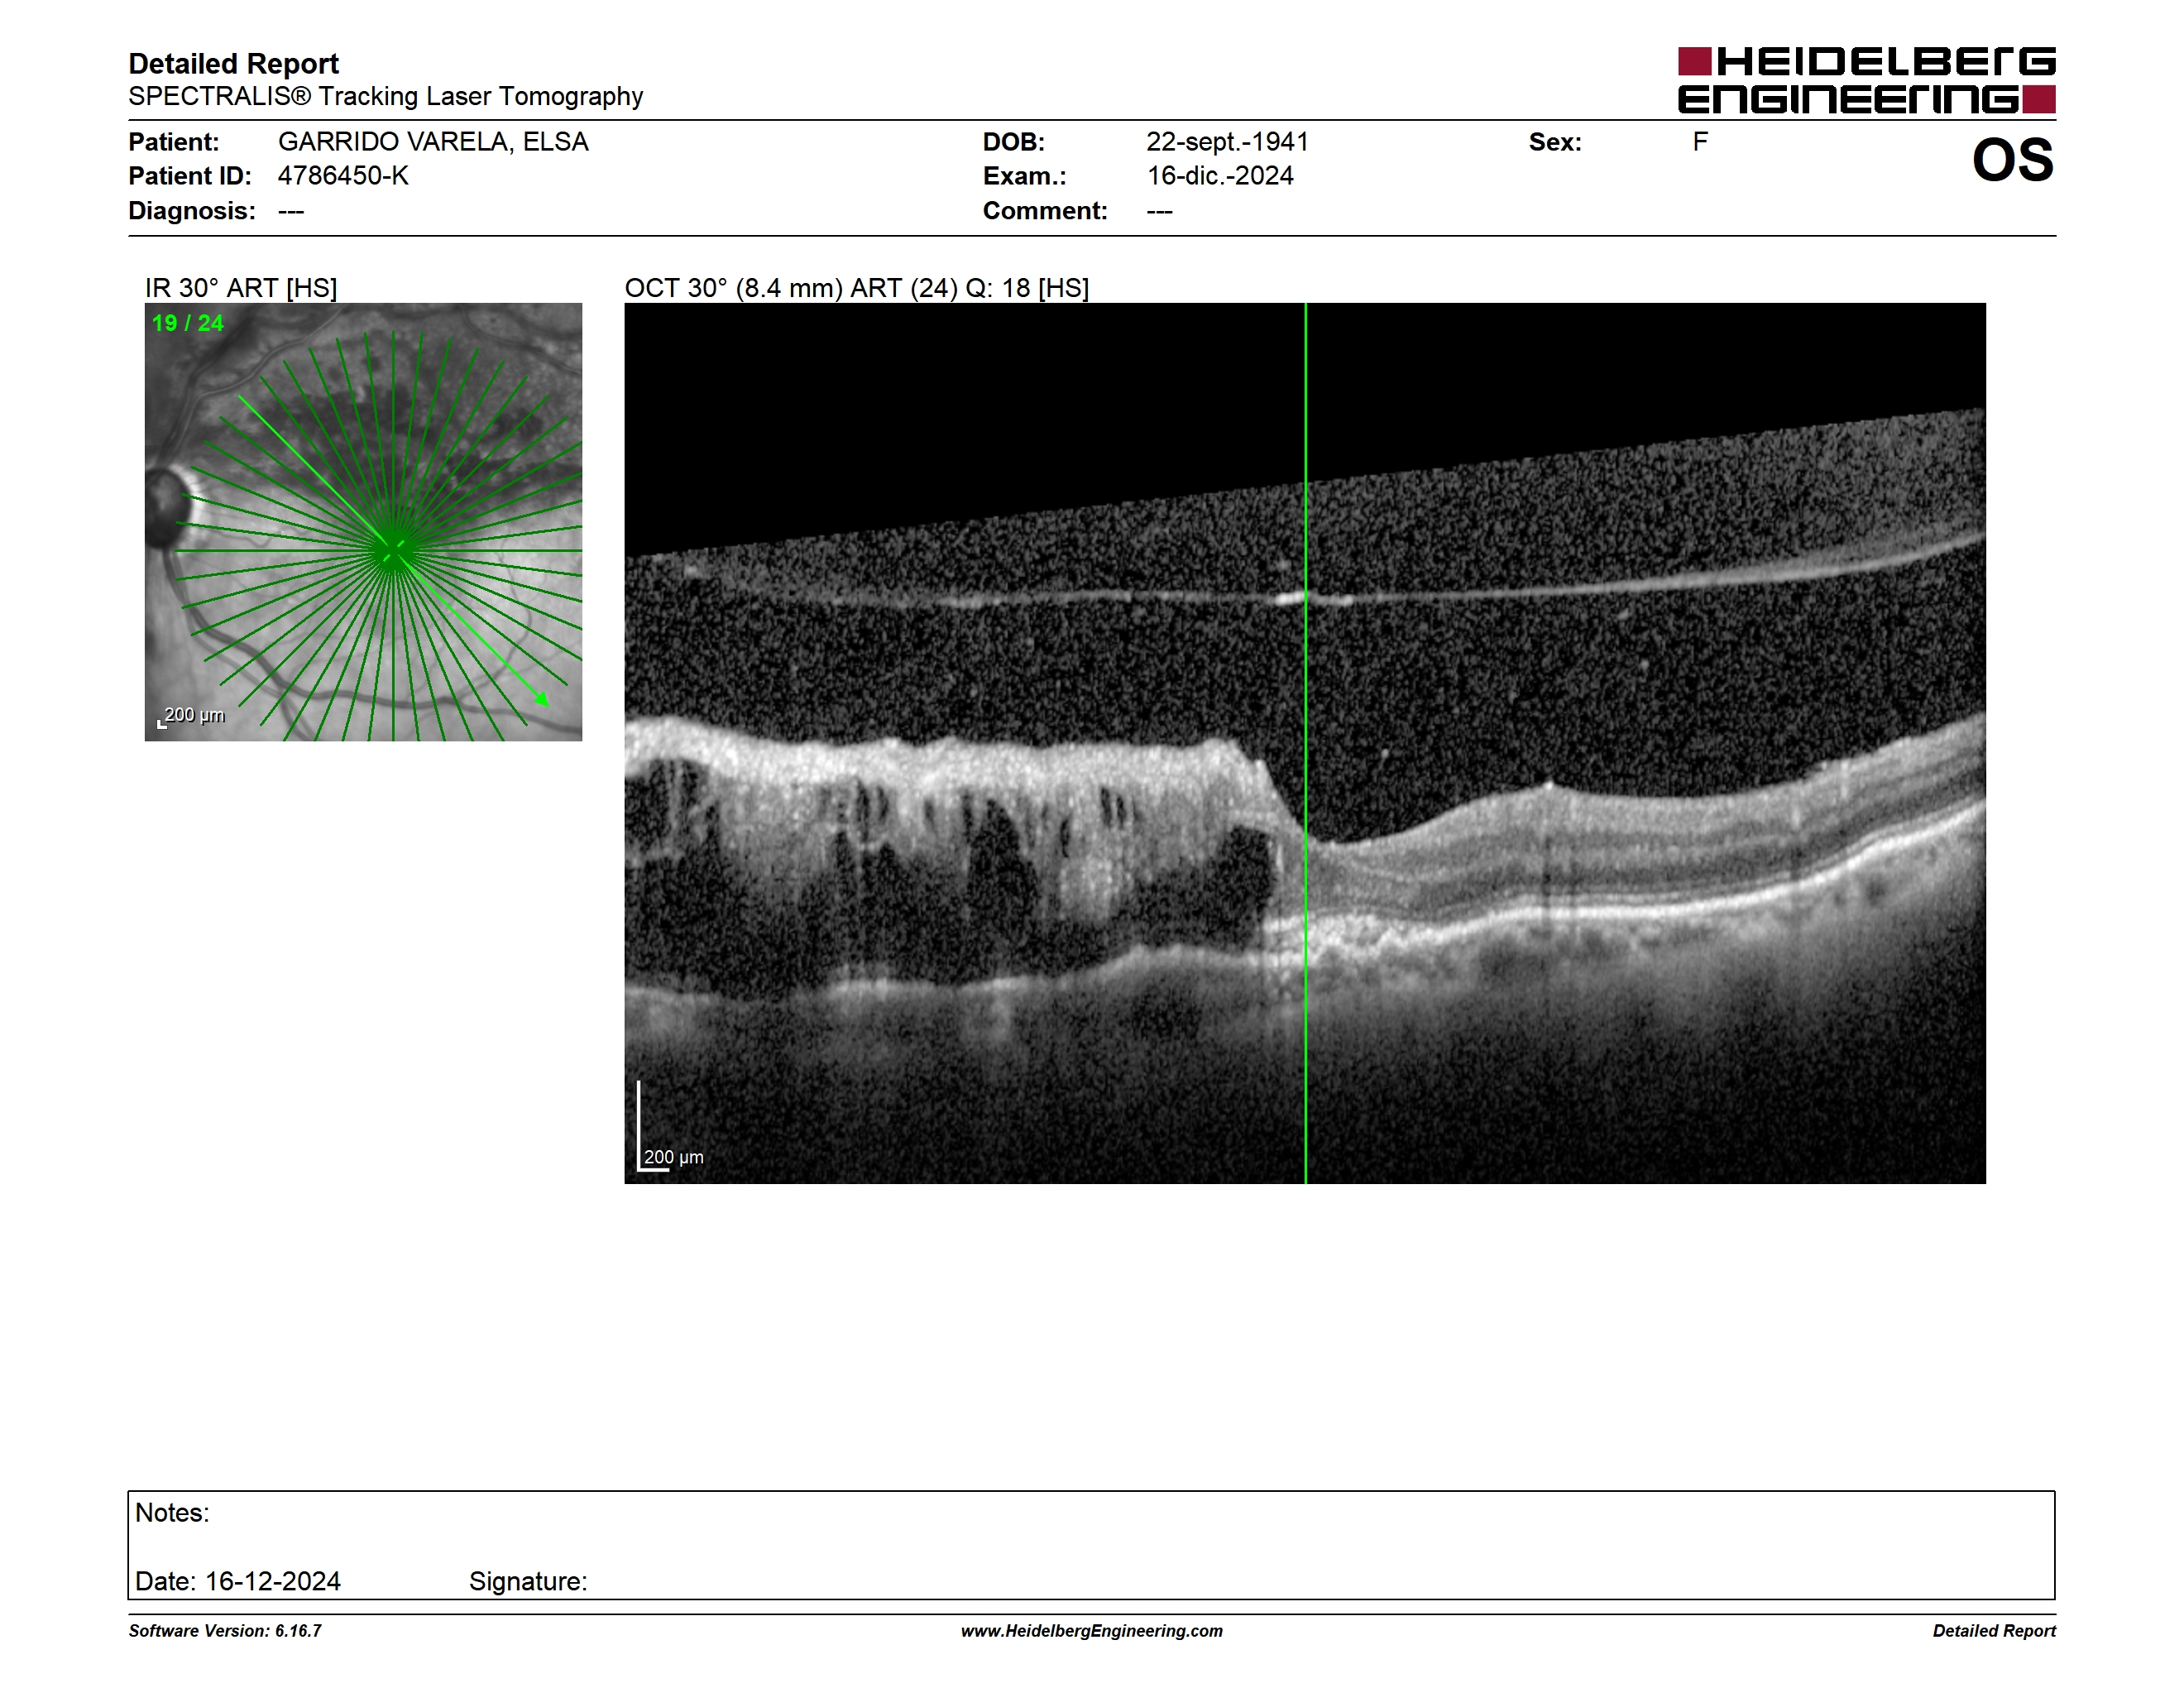This screenshot has height=1688, width=2184.
Task: Open www.HeidelbergEngineering.com link
Action: tap(1092, 1631)
